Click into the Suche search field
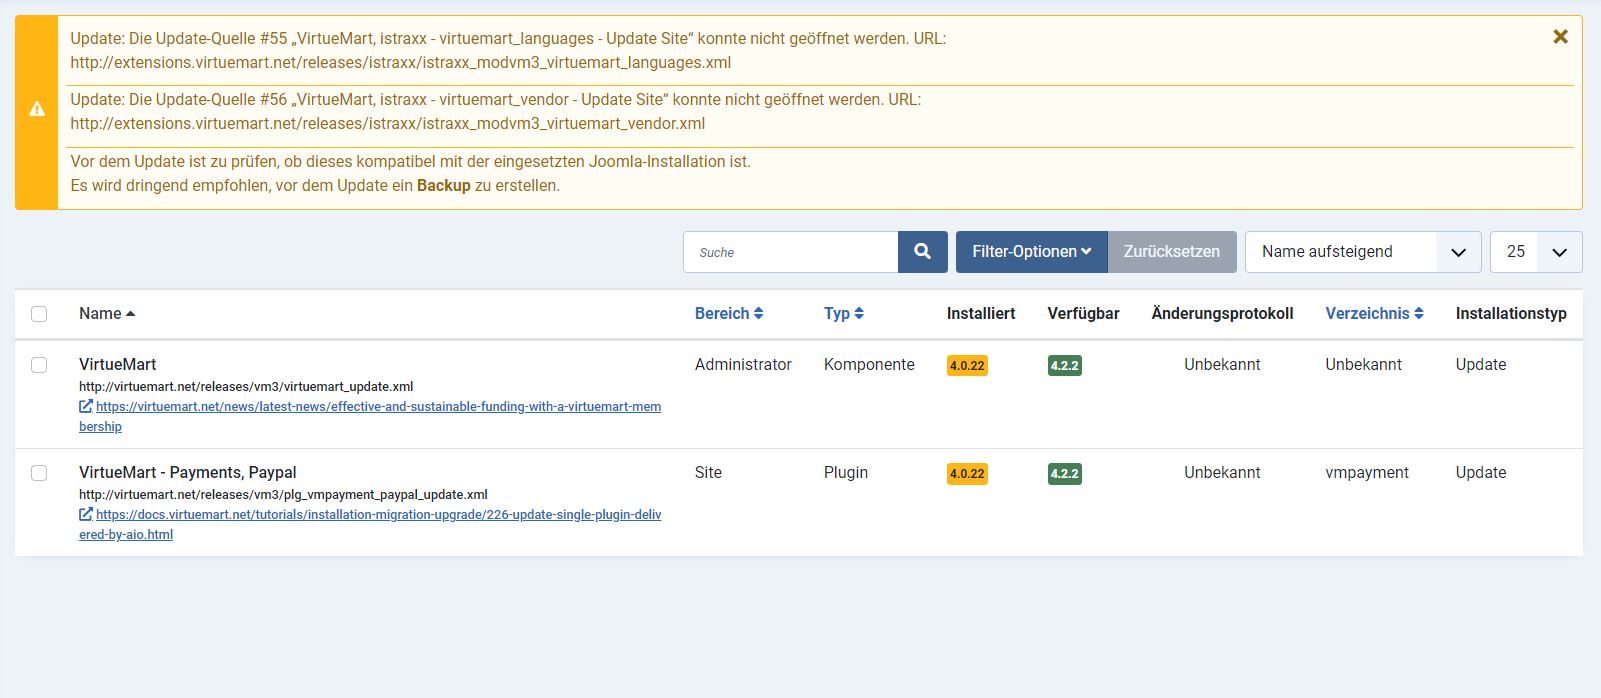Image resolution: width=1601 pixels, height=698 pixels. click(791, 252)
